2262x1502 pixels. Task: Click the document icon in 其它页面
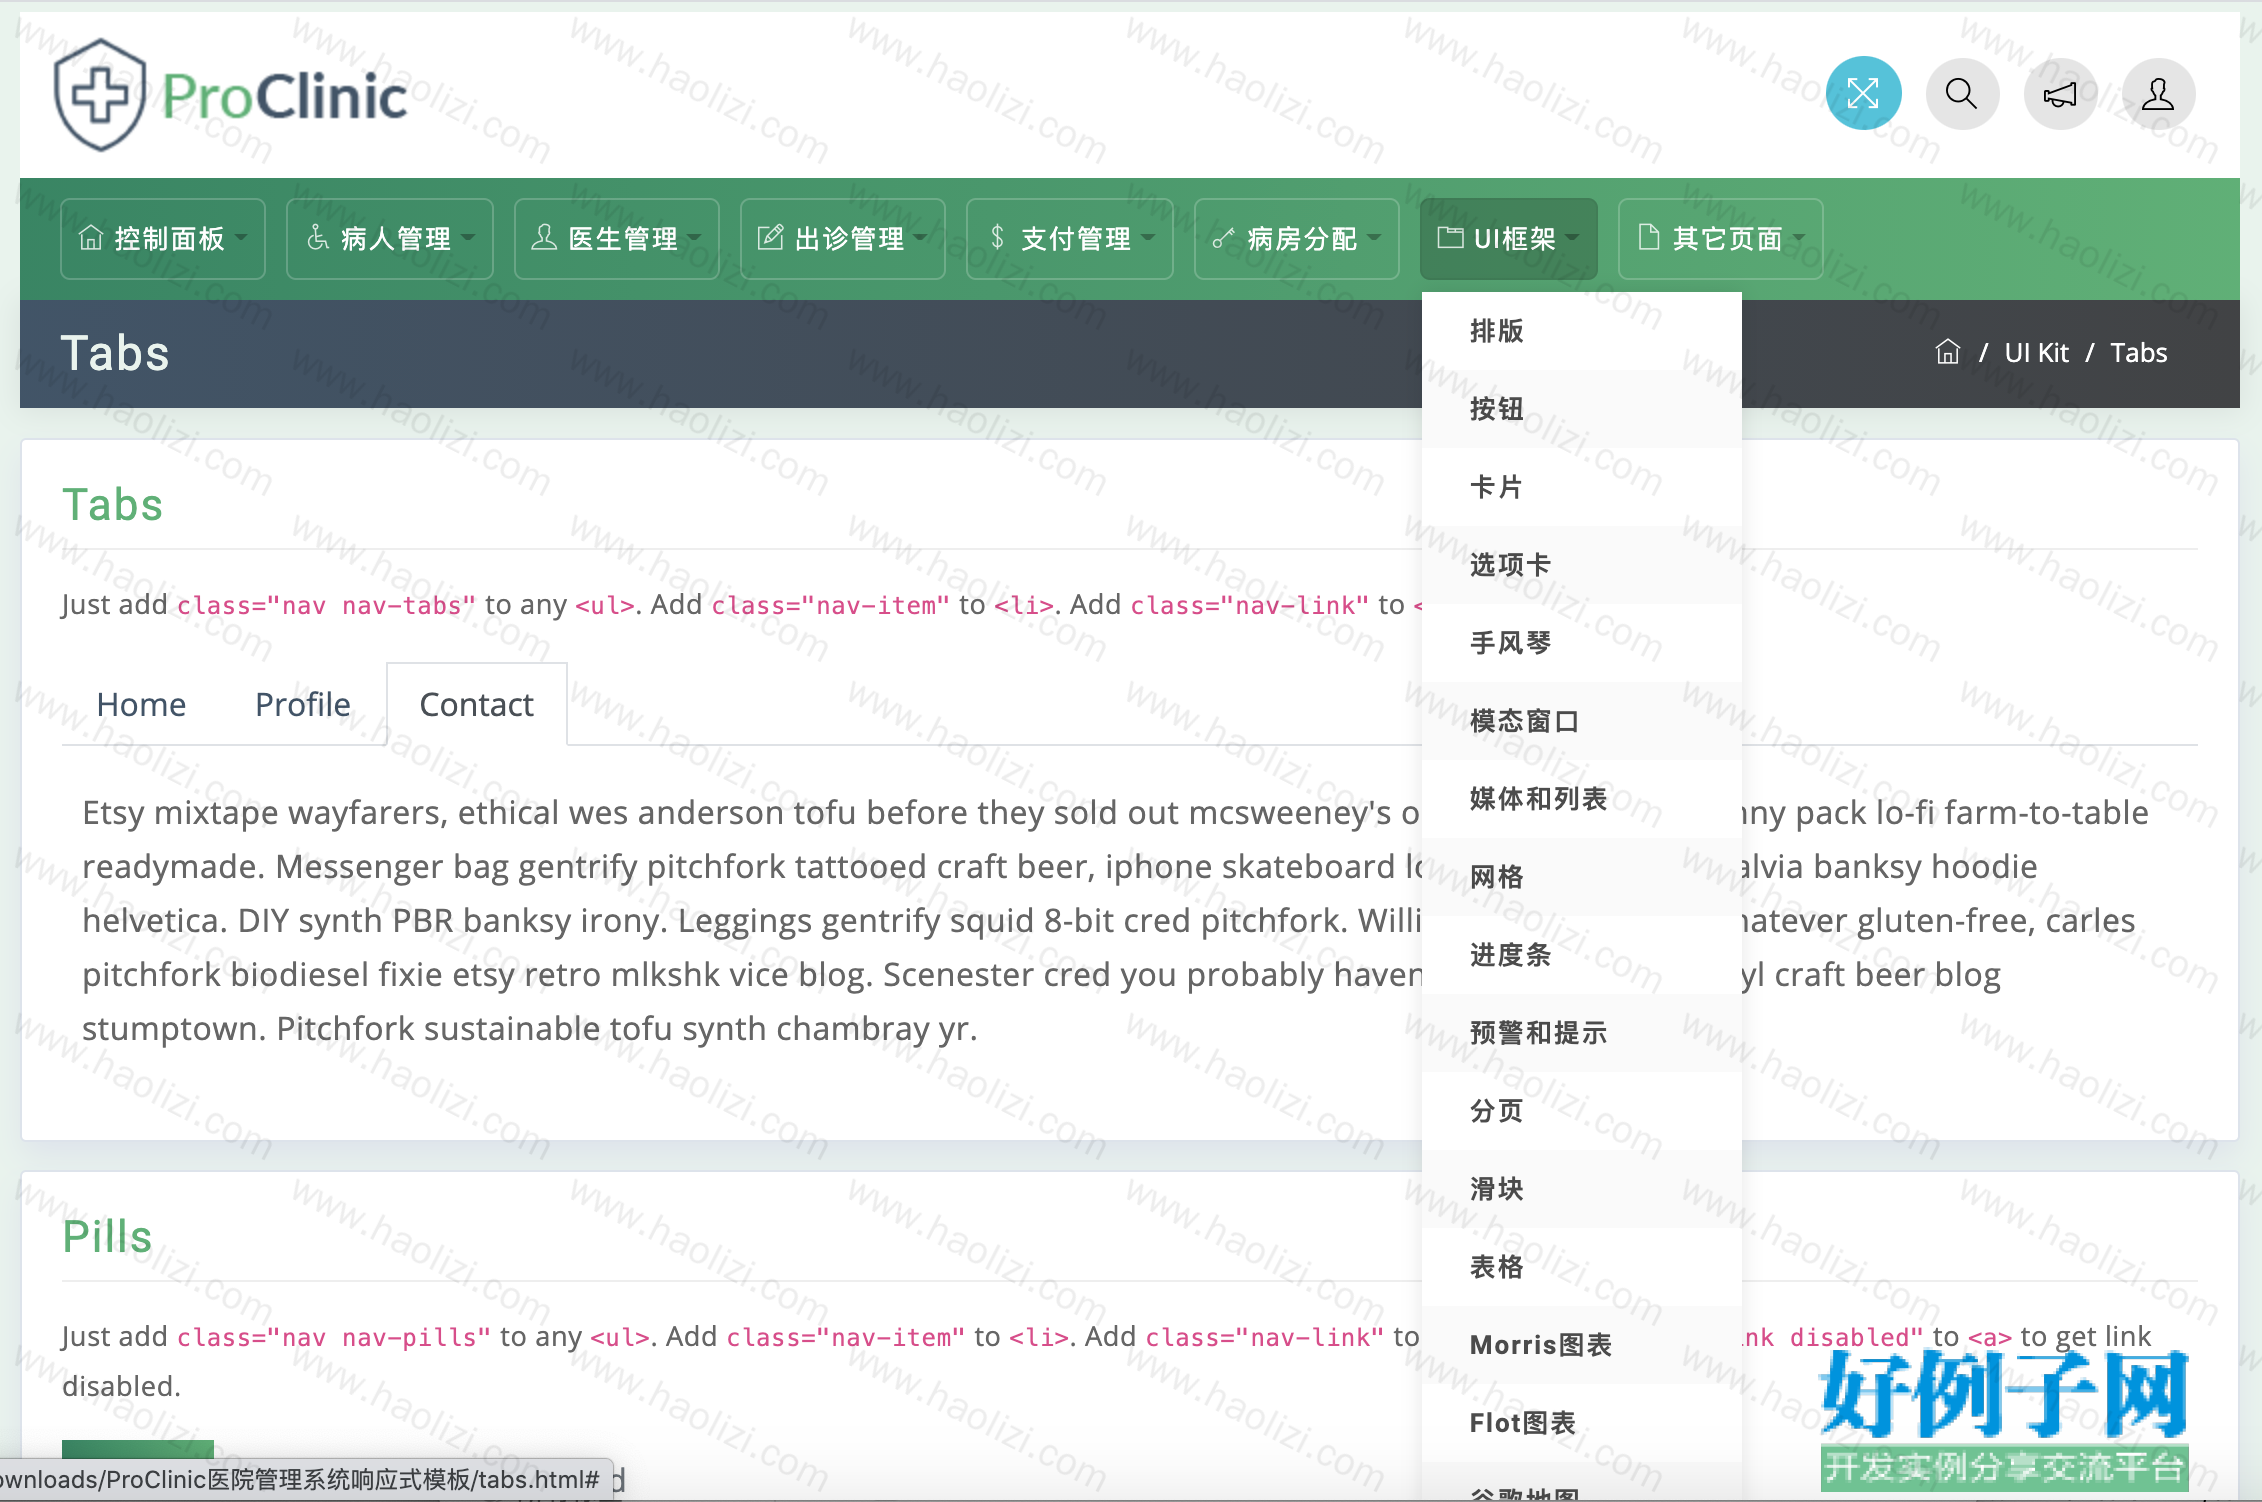point(1649,238)
